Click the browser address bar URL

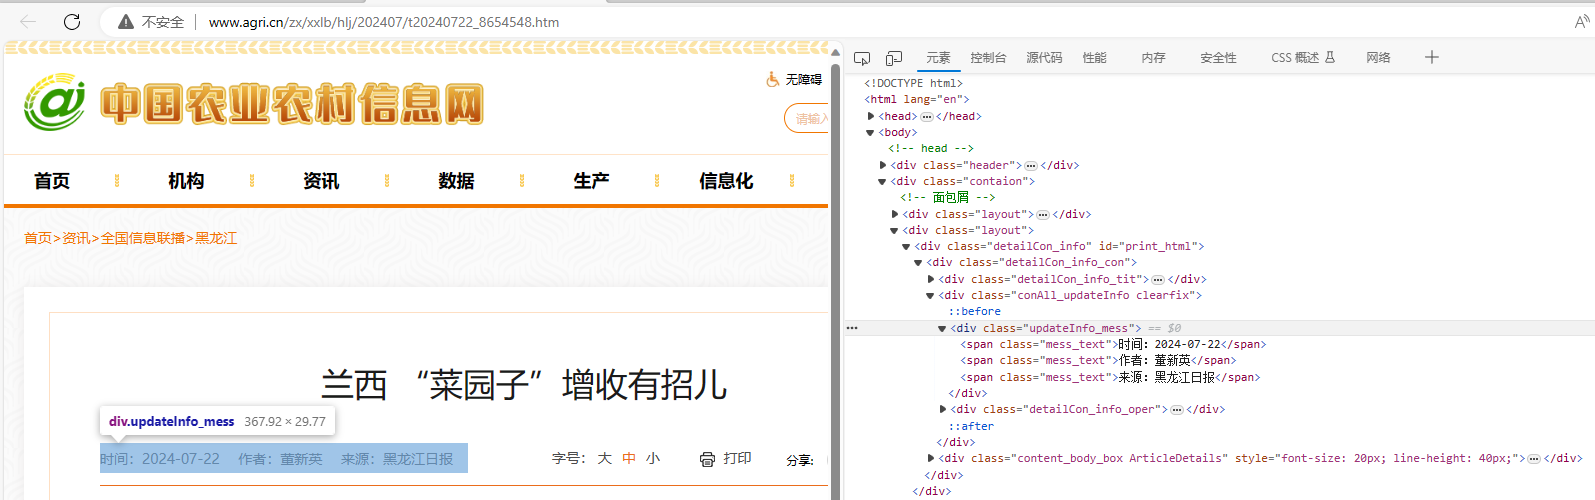(384, 22)
